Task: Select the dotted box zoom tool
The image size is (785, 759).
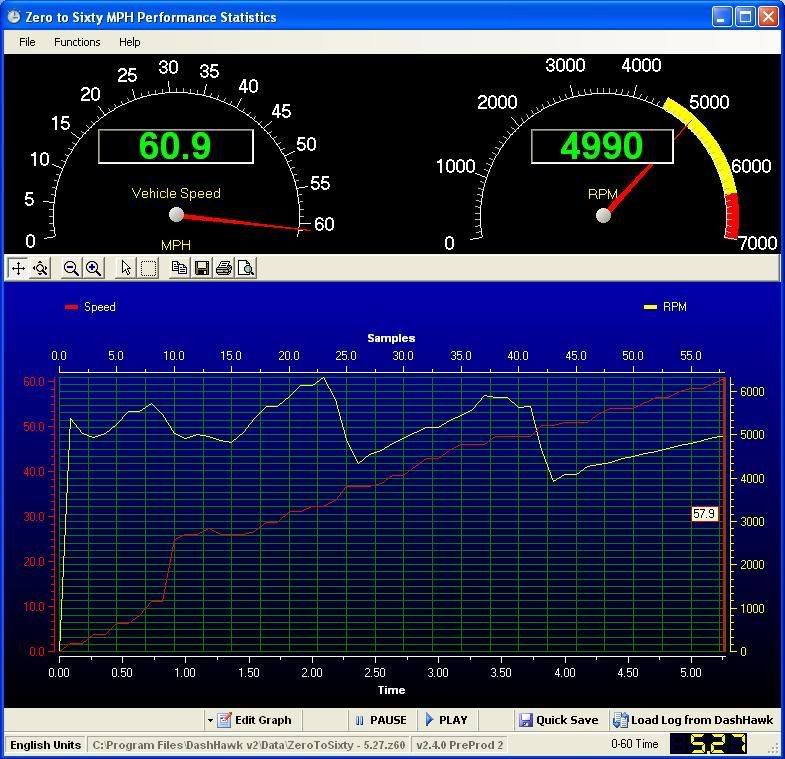Action: tap(149, 268)
